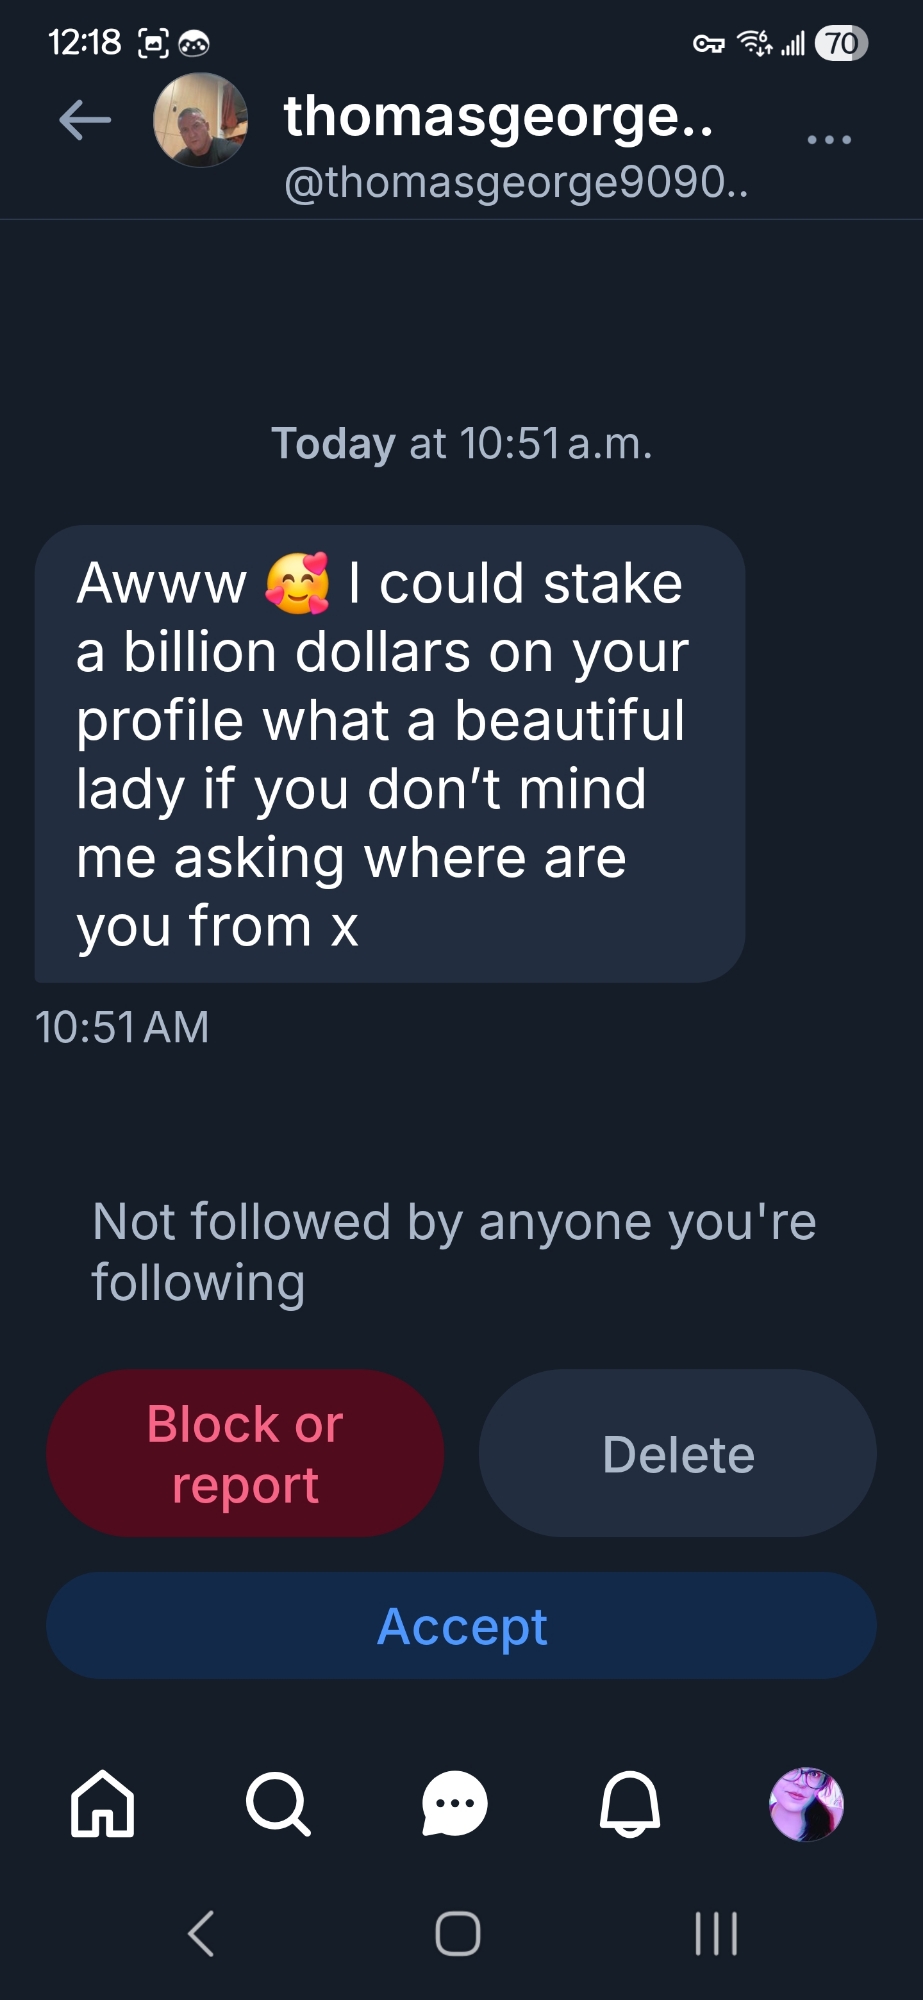This screenshot has width=923, height=2000.
Task: Go to the Home feed tab
Action: tap(102, 1804)
